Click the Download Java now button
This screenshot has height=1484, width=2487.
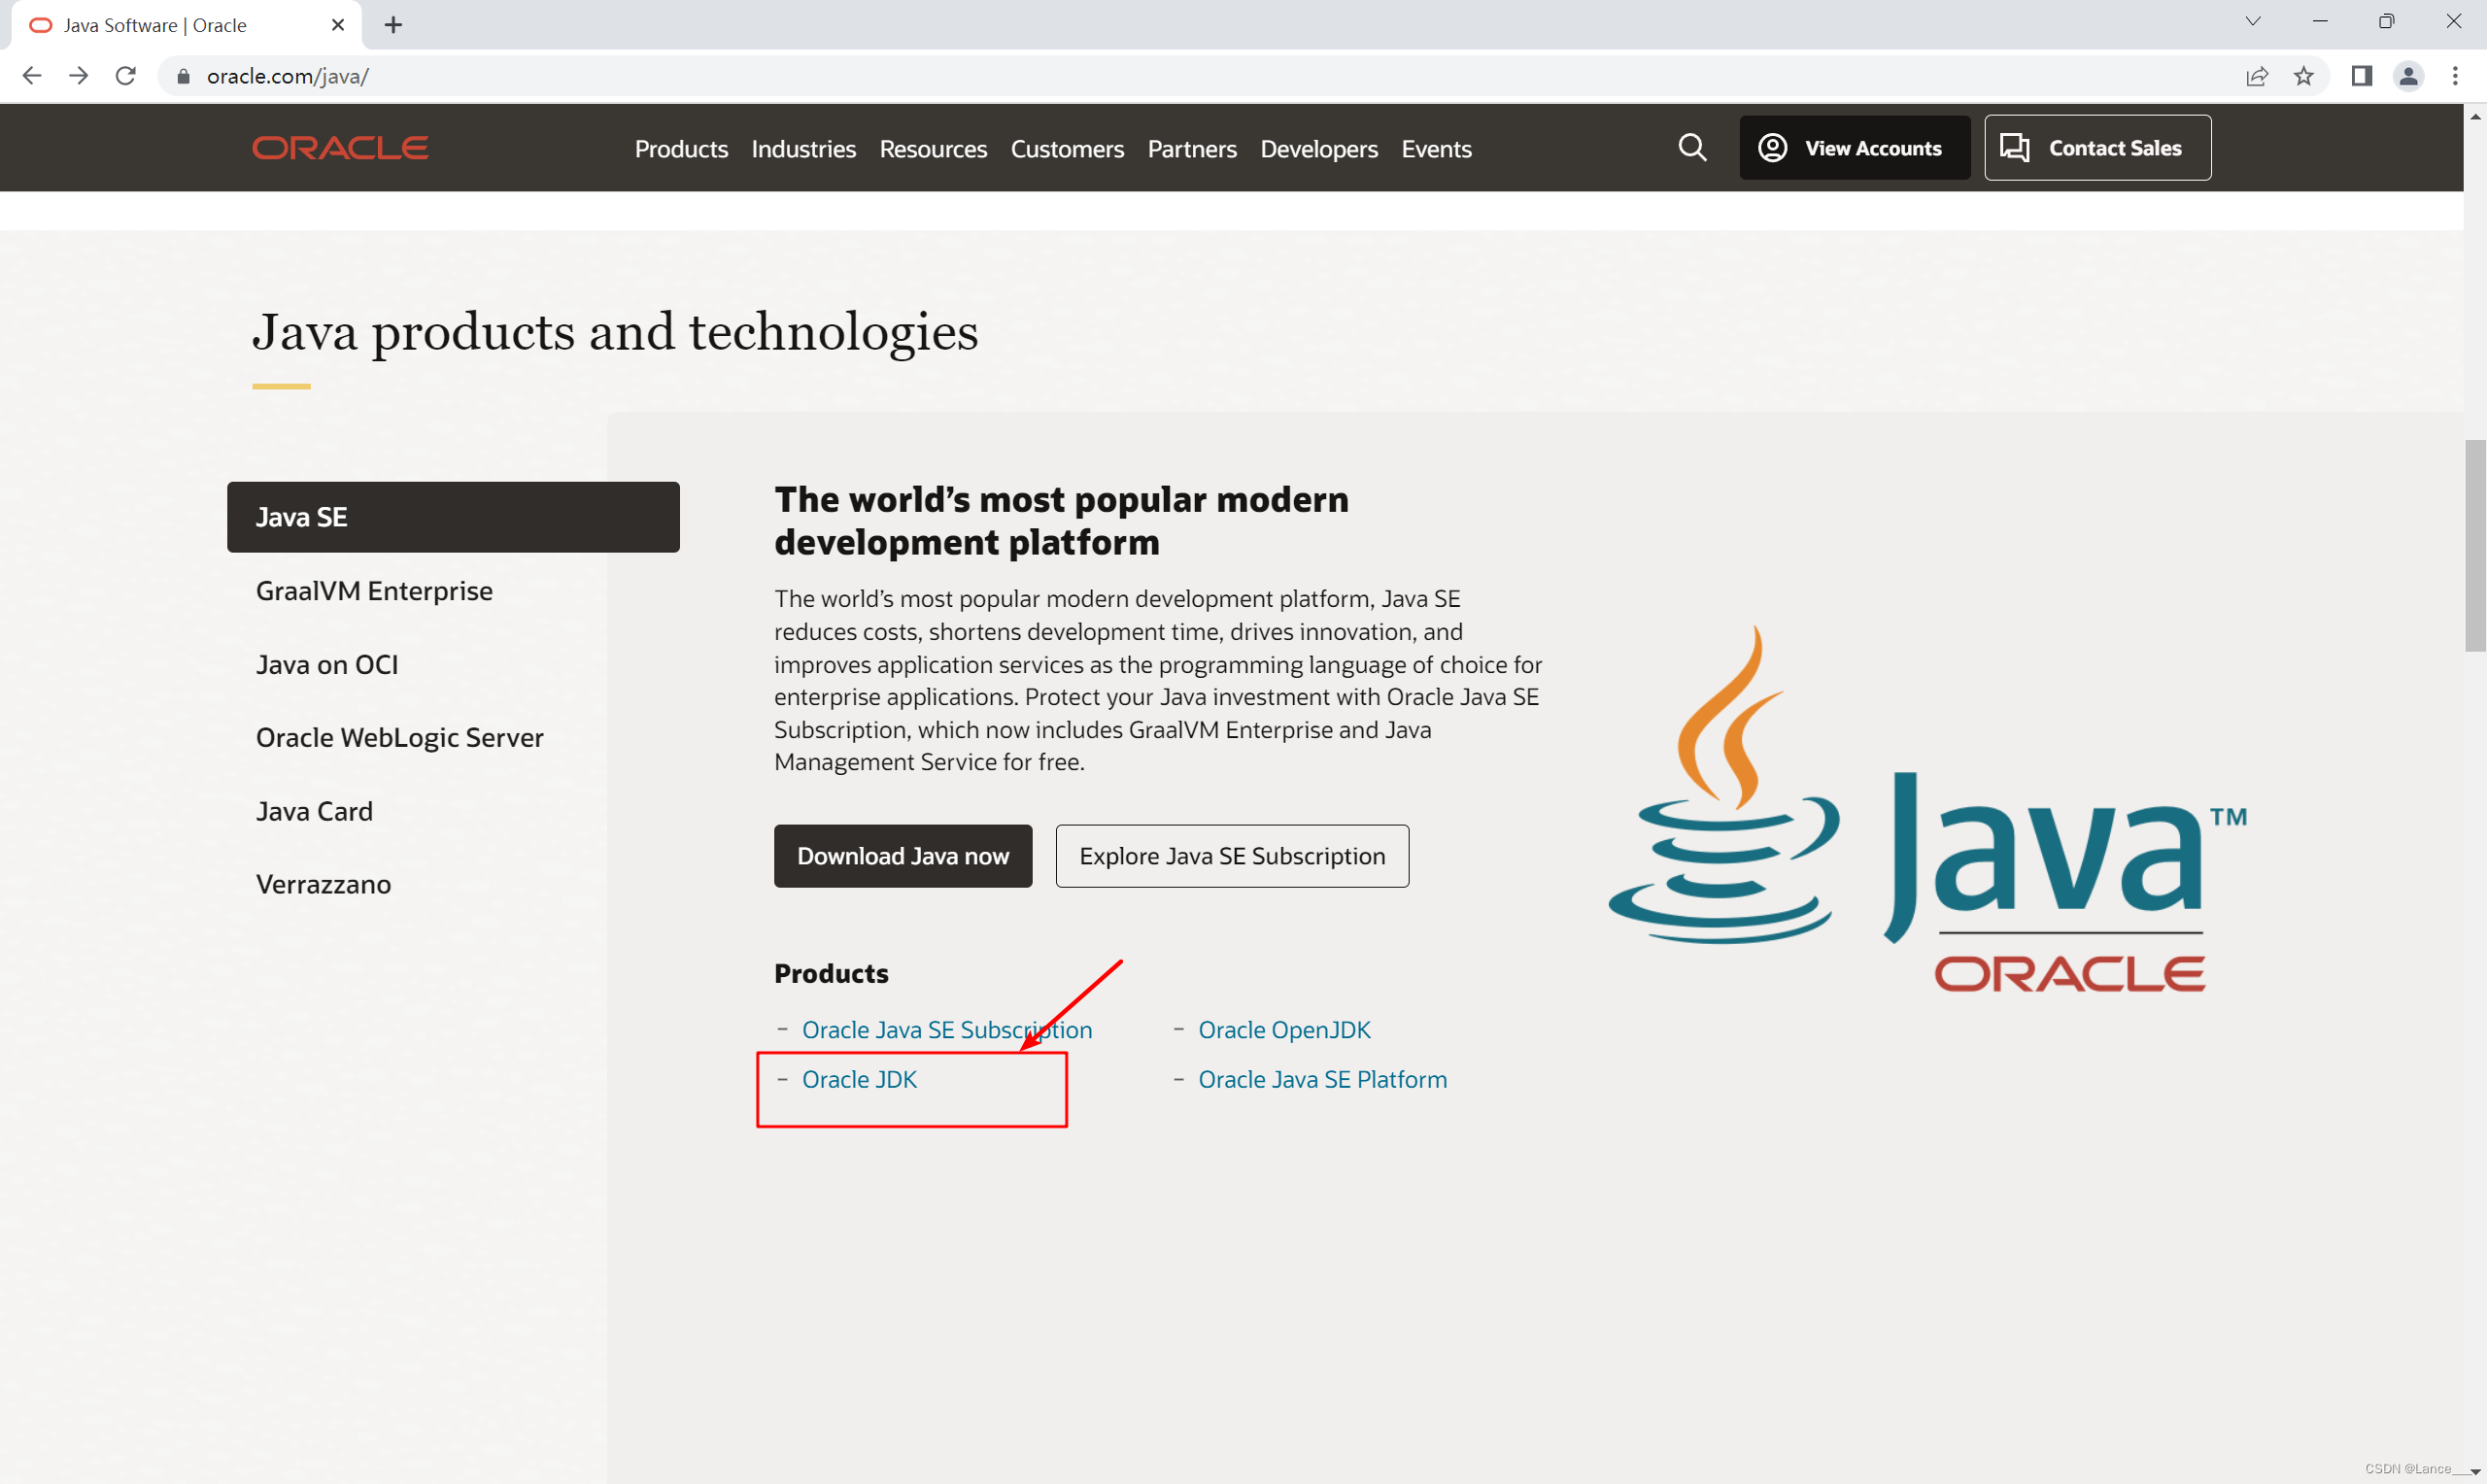coord(903,856)
